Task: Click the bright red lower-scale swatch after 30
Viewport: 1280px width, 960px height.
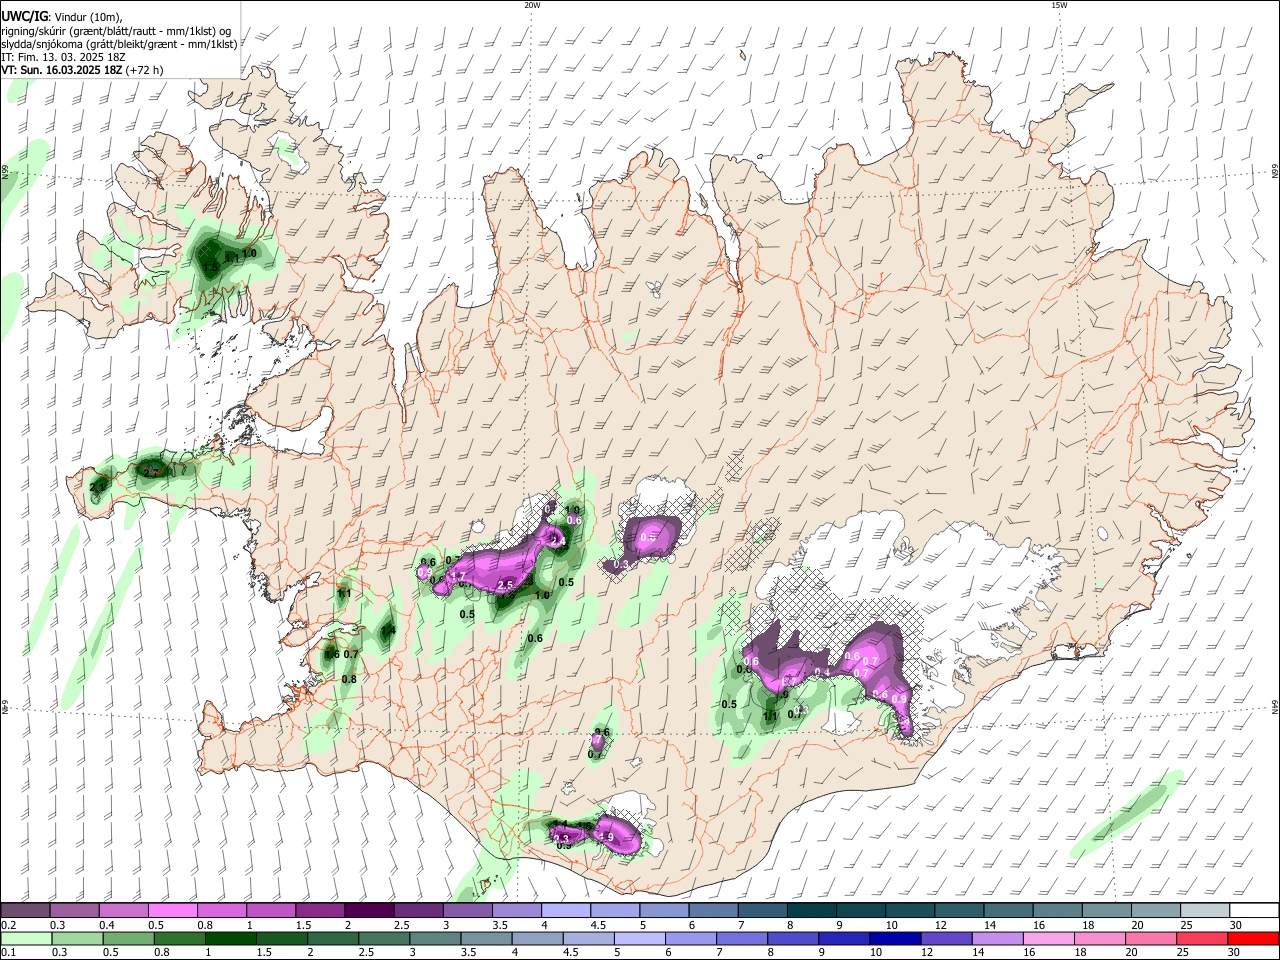Action: pos(1255,938)
